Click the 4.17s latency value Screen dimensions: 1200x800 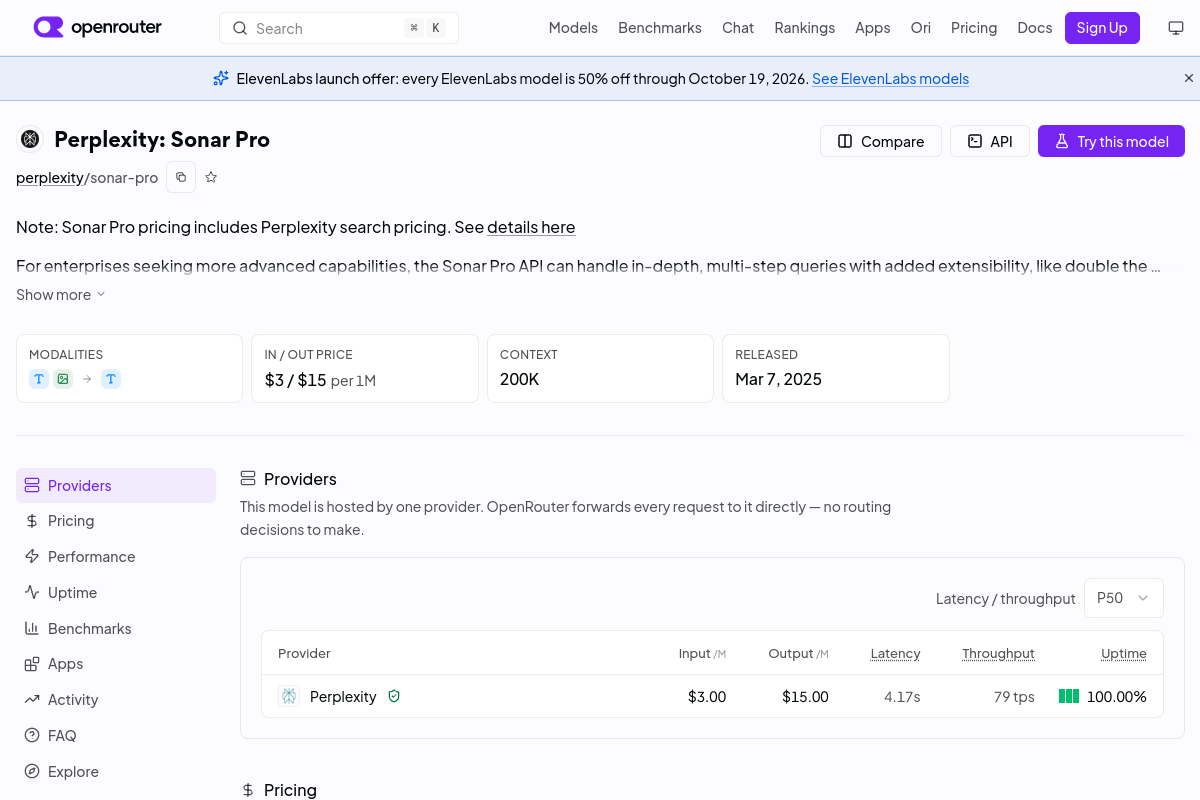click(x=902, y=696)
